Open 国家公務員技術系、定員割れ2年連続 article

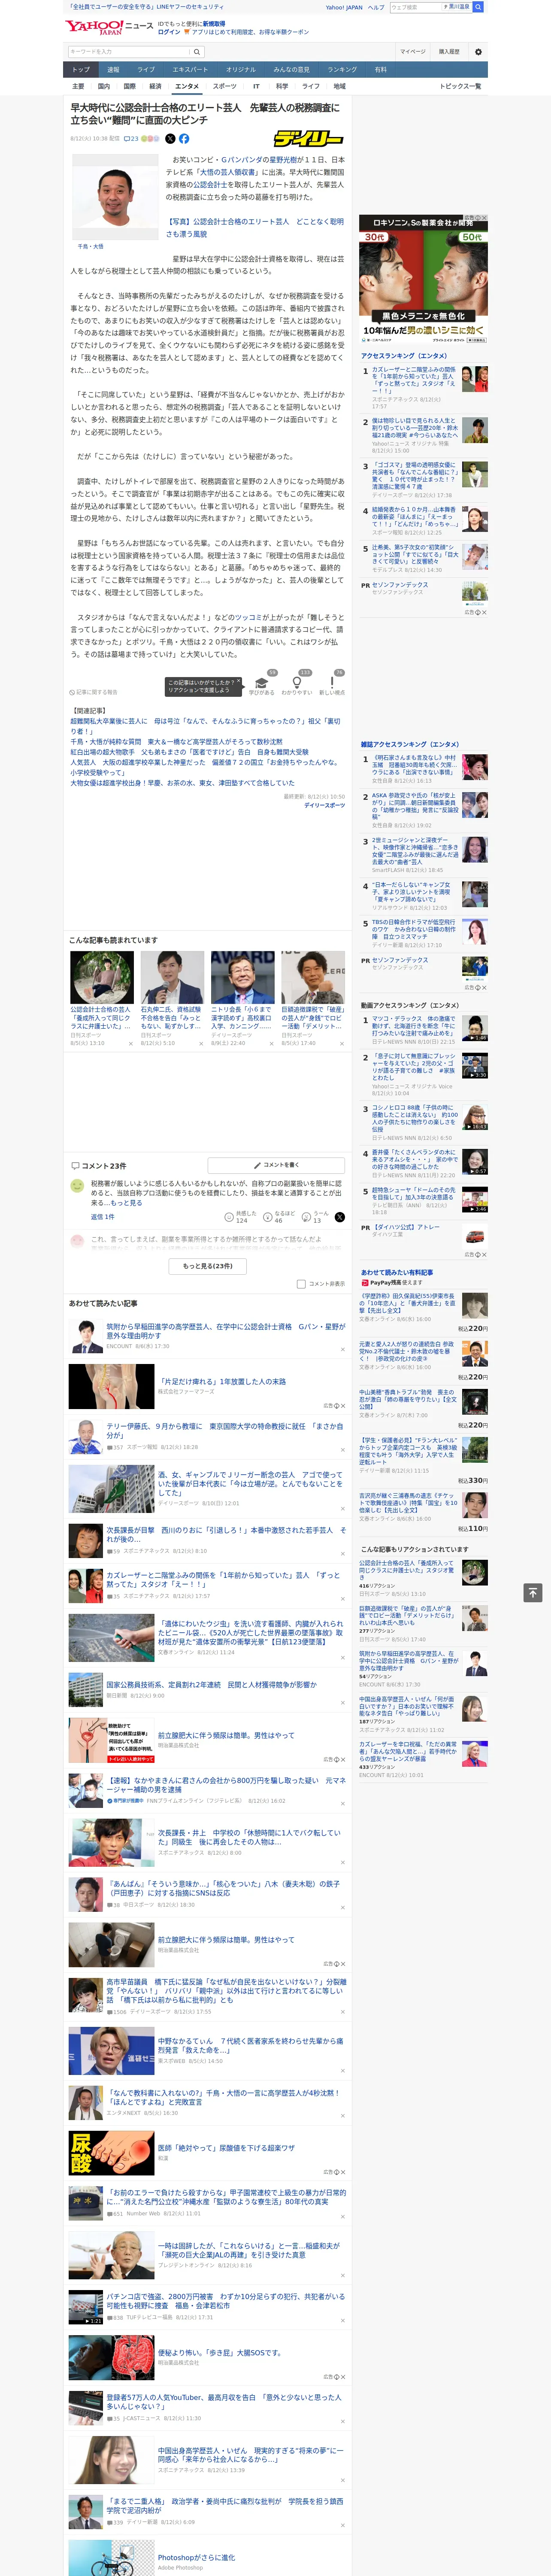pos(211,1684)
